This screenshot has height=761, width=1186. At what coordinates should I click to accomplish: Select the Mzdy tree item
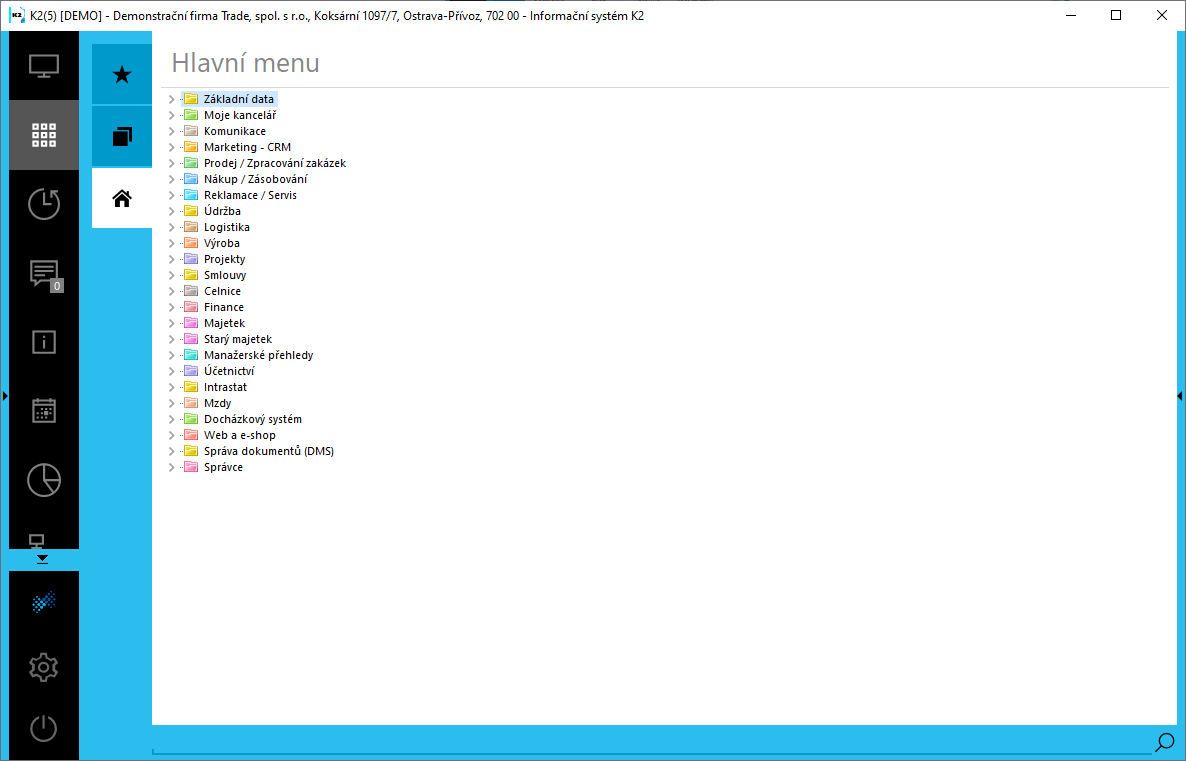pos(217,403)
